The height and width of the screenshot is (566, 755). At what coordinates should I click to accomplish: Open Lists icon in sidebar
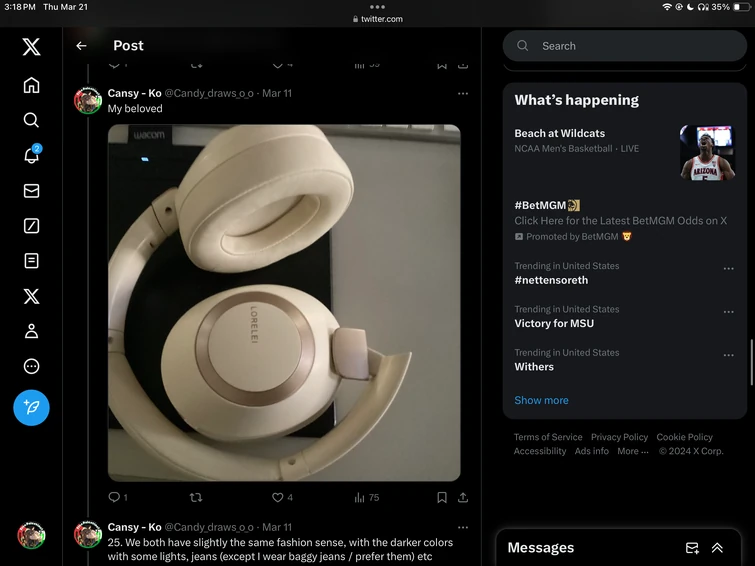31,261
